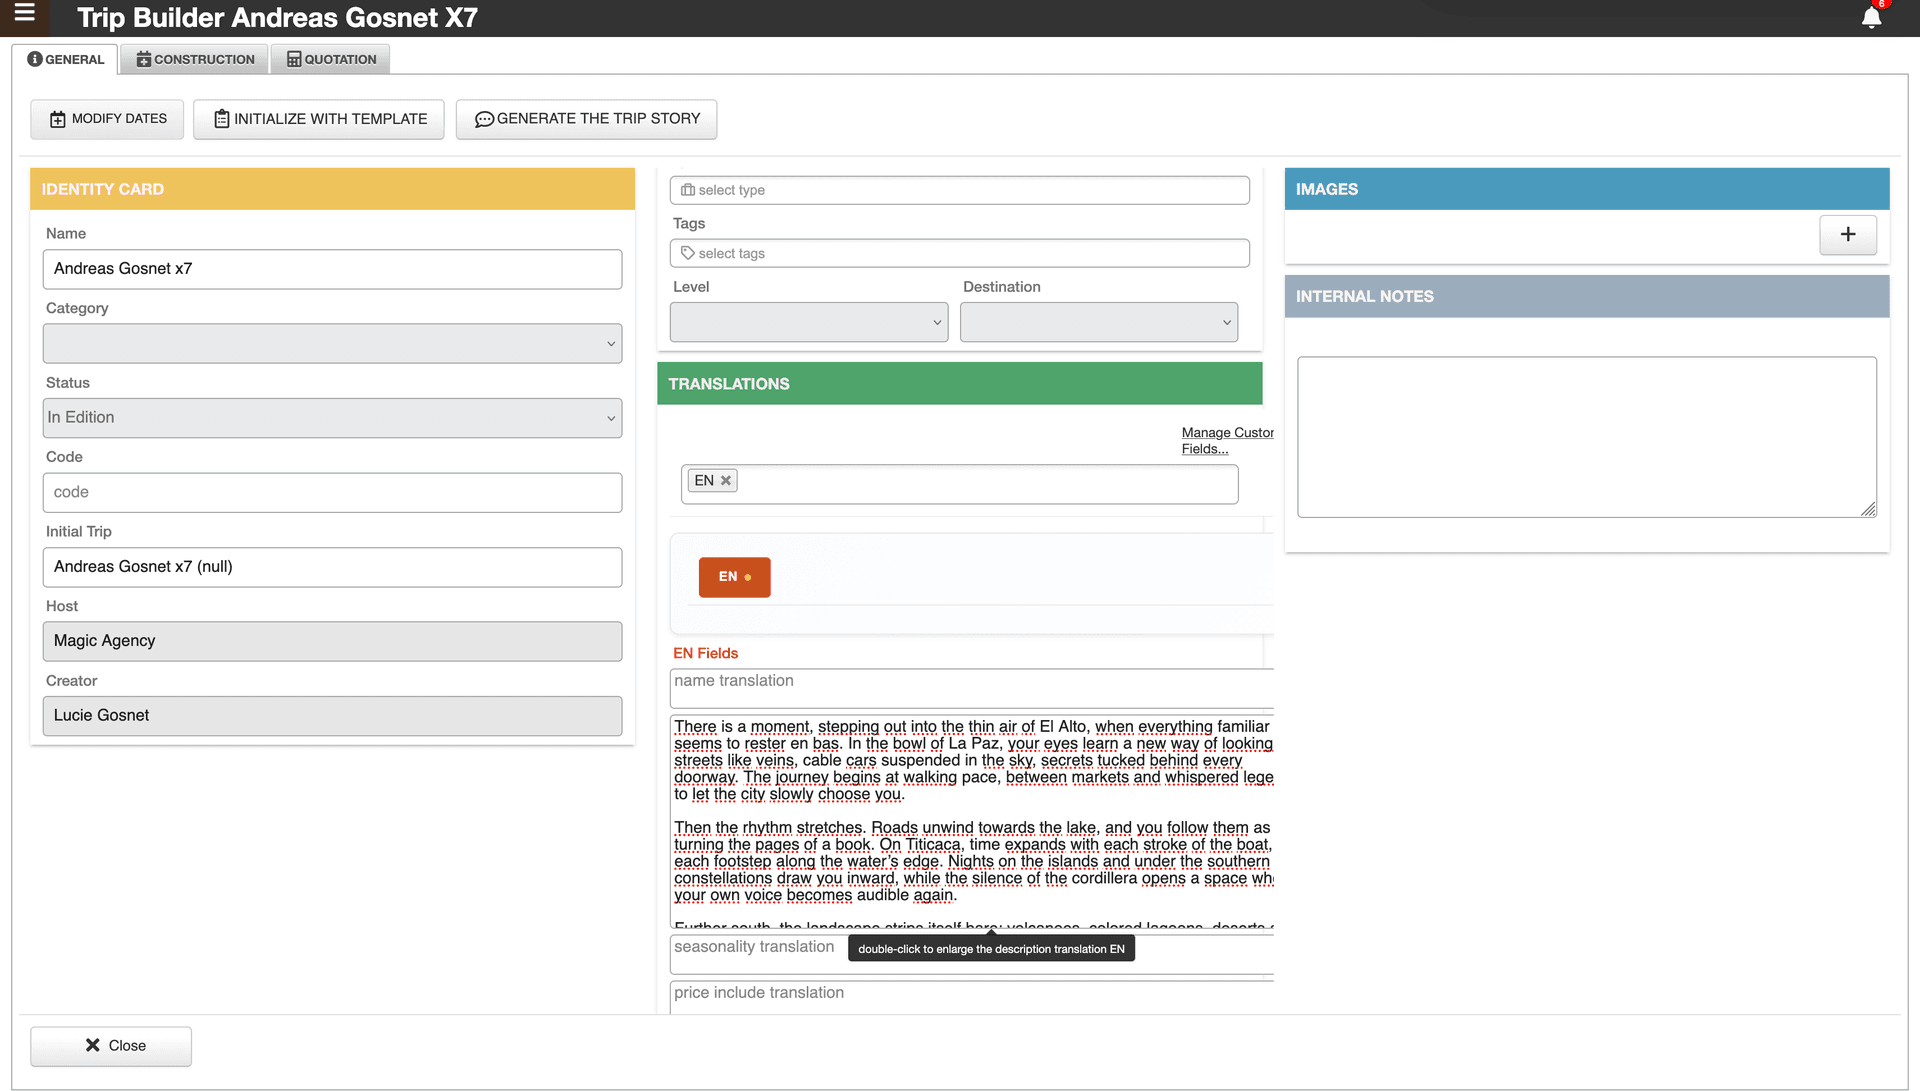
Task: Select the orange EN language tab
Action: (734, 577)
